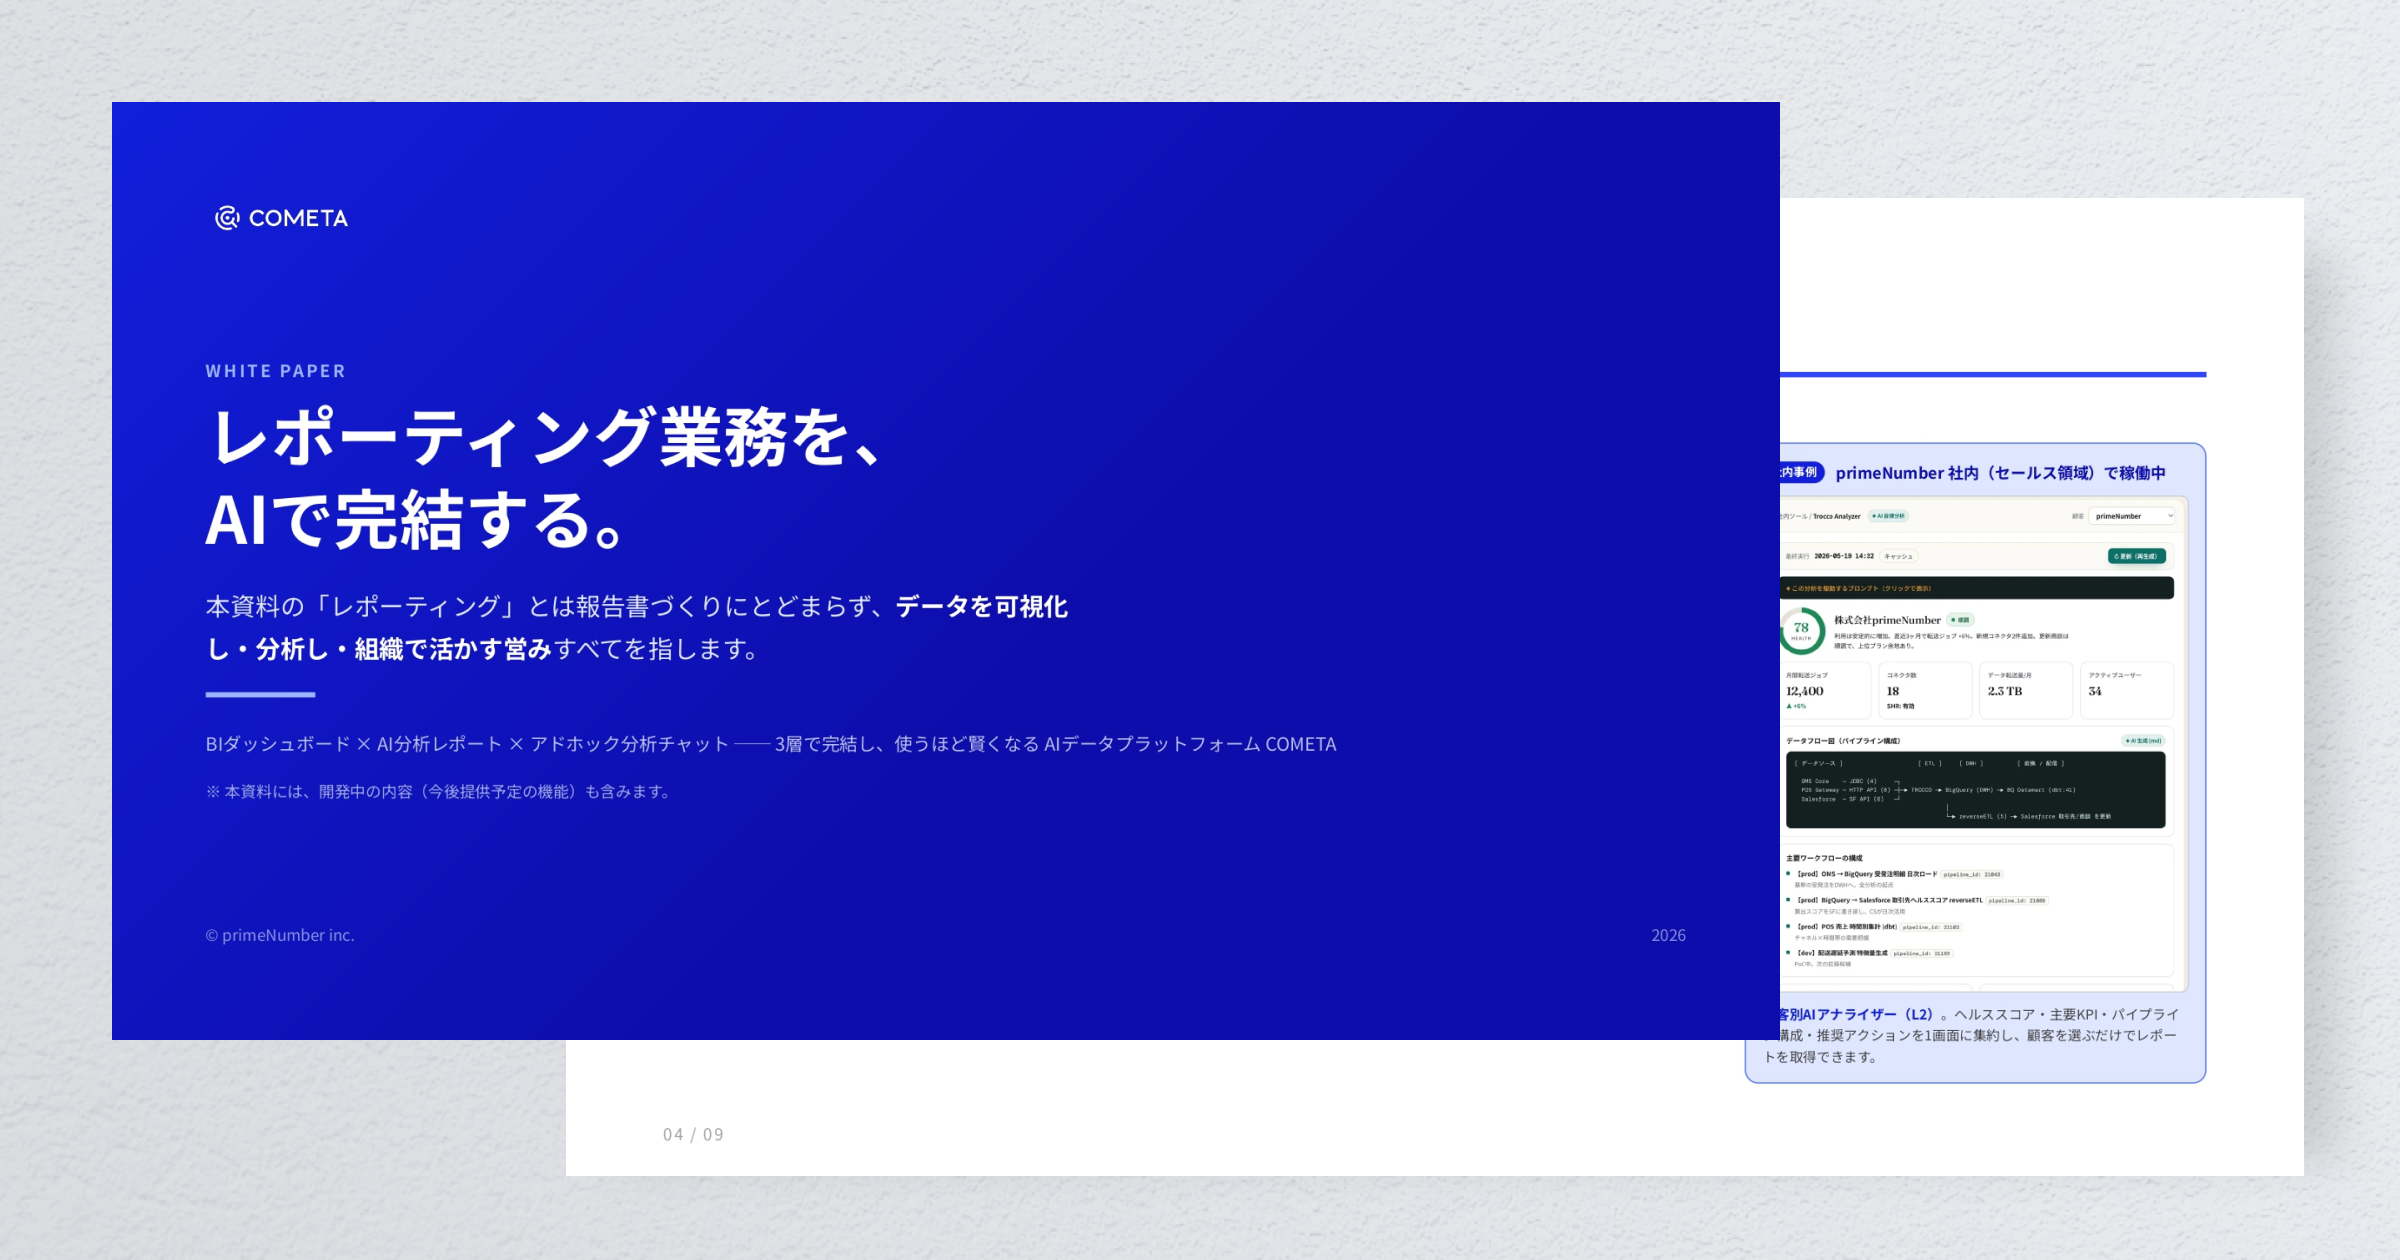The image size is (2400, 1260).
Task: Click the green 更新（再生成）refresh button
Action: point(2137,556)
